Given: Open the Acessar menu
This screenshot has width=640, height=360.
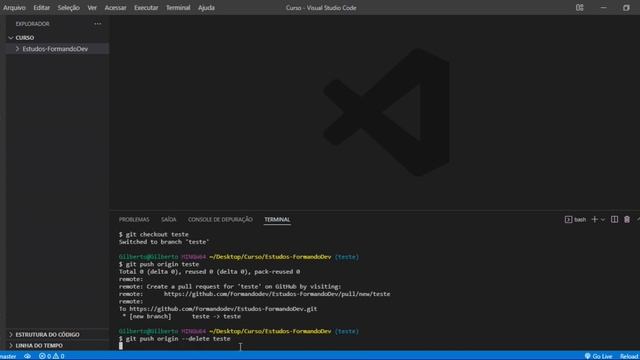Looking at the screenshot, I should click(x=116, y=8).
